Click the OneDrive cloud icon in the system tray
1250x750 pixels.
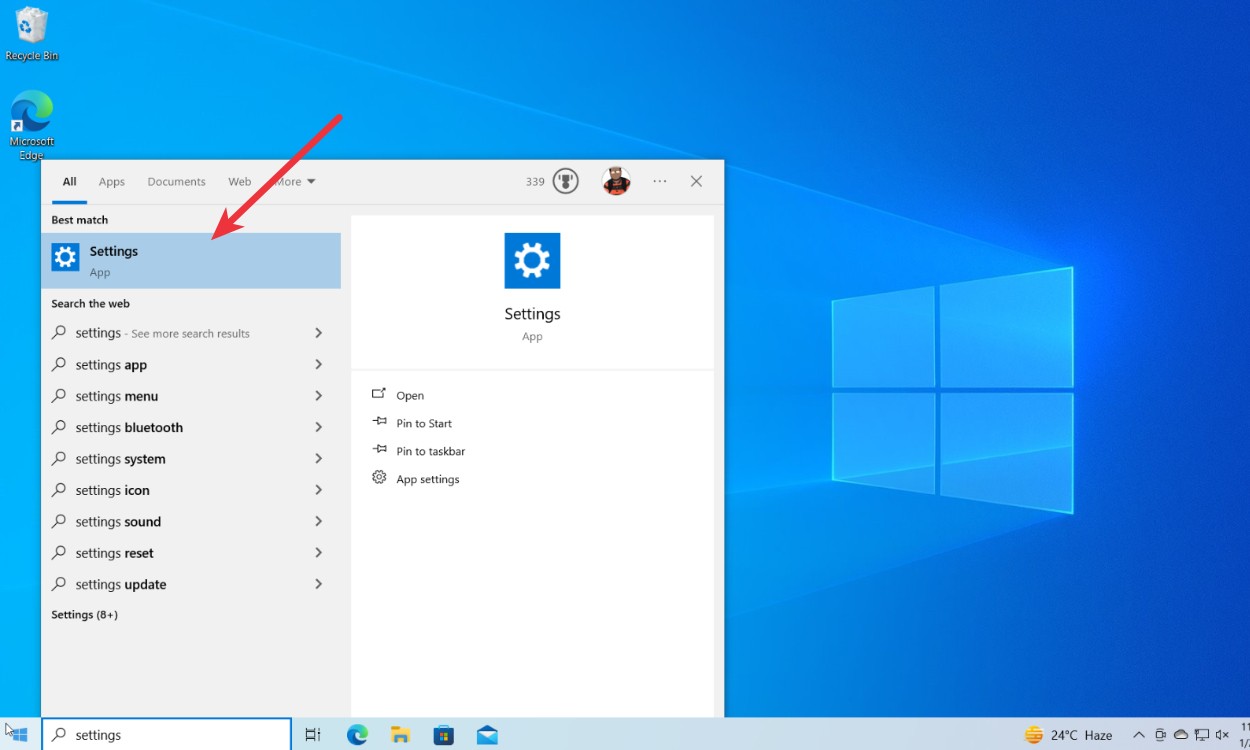click(1180, 733)
